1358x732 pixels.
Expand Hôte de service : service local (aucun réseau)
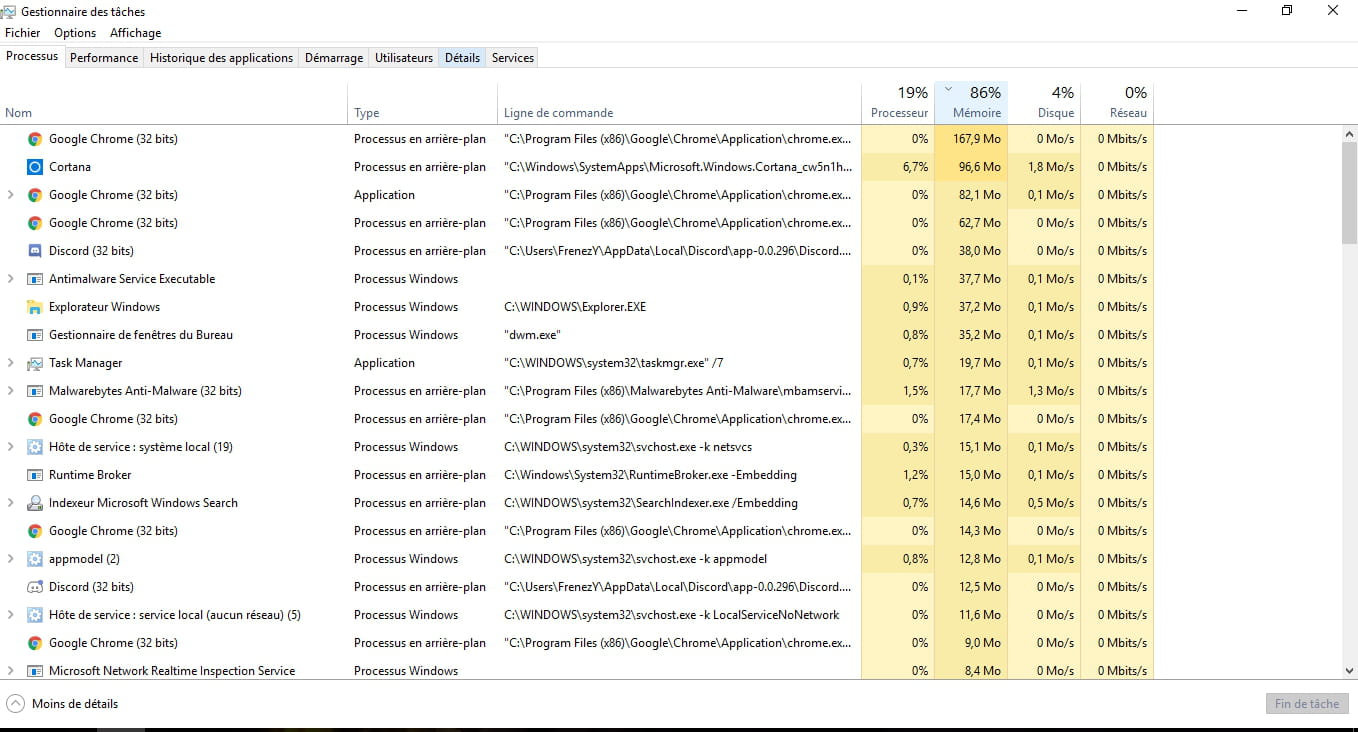[11, 615]
